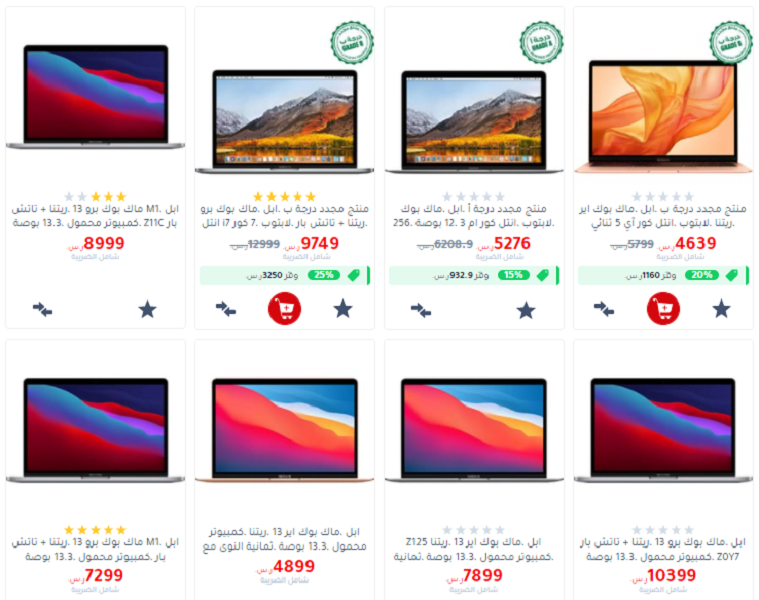
Task: Open the 7299 MacBook Pro M1 title link
Action: [95, 549]
